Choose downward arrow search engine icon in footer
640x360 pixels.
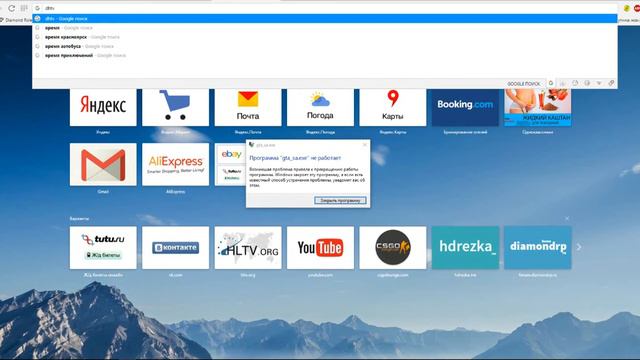click(x=599, y=83)
